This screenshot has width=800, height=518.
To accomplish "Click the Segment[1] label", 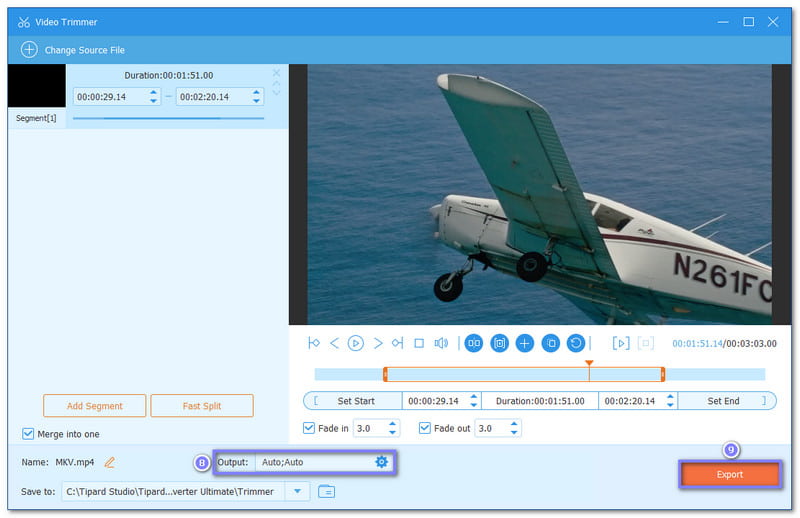I will pos(36,118).
